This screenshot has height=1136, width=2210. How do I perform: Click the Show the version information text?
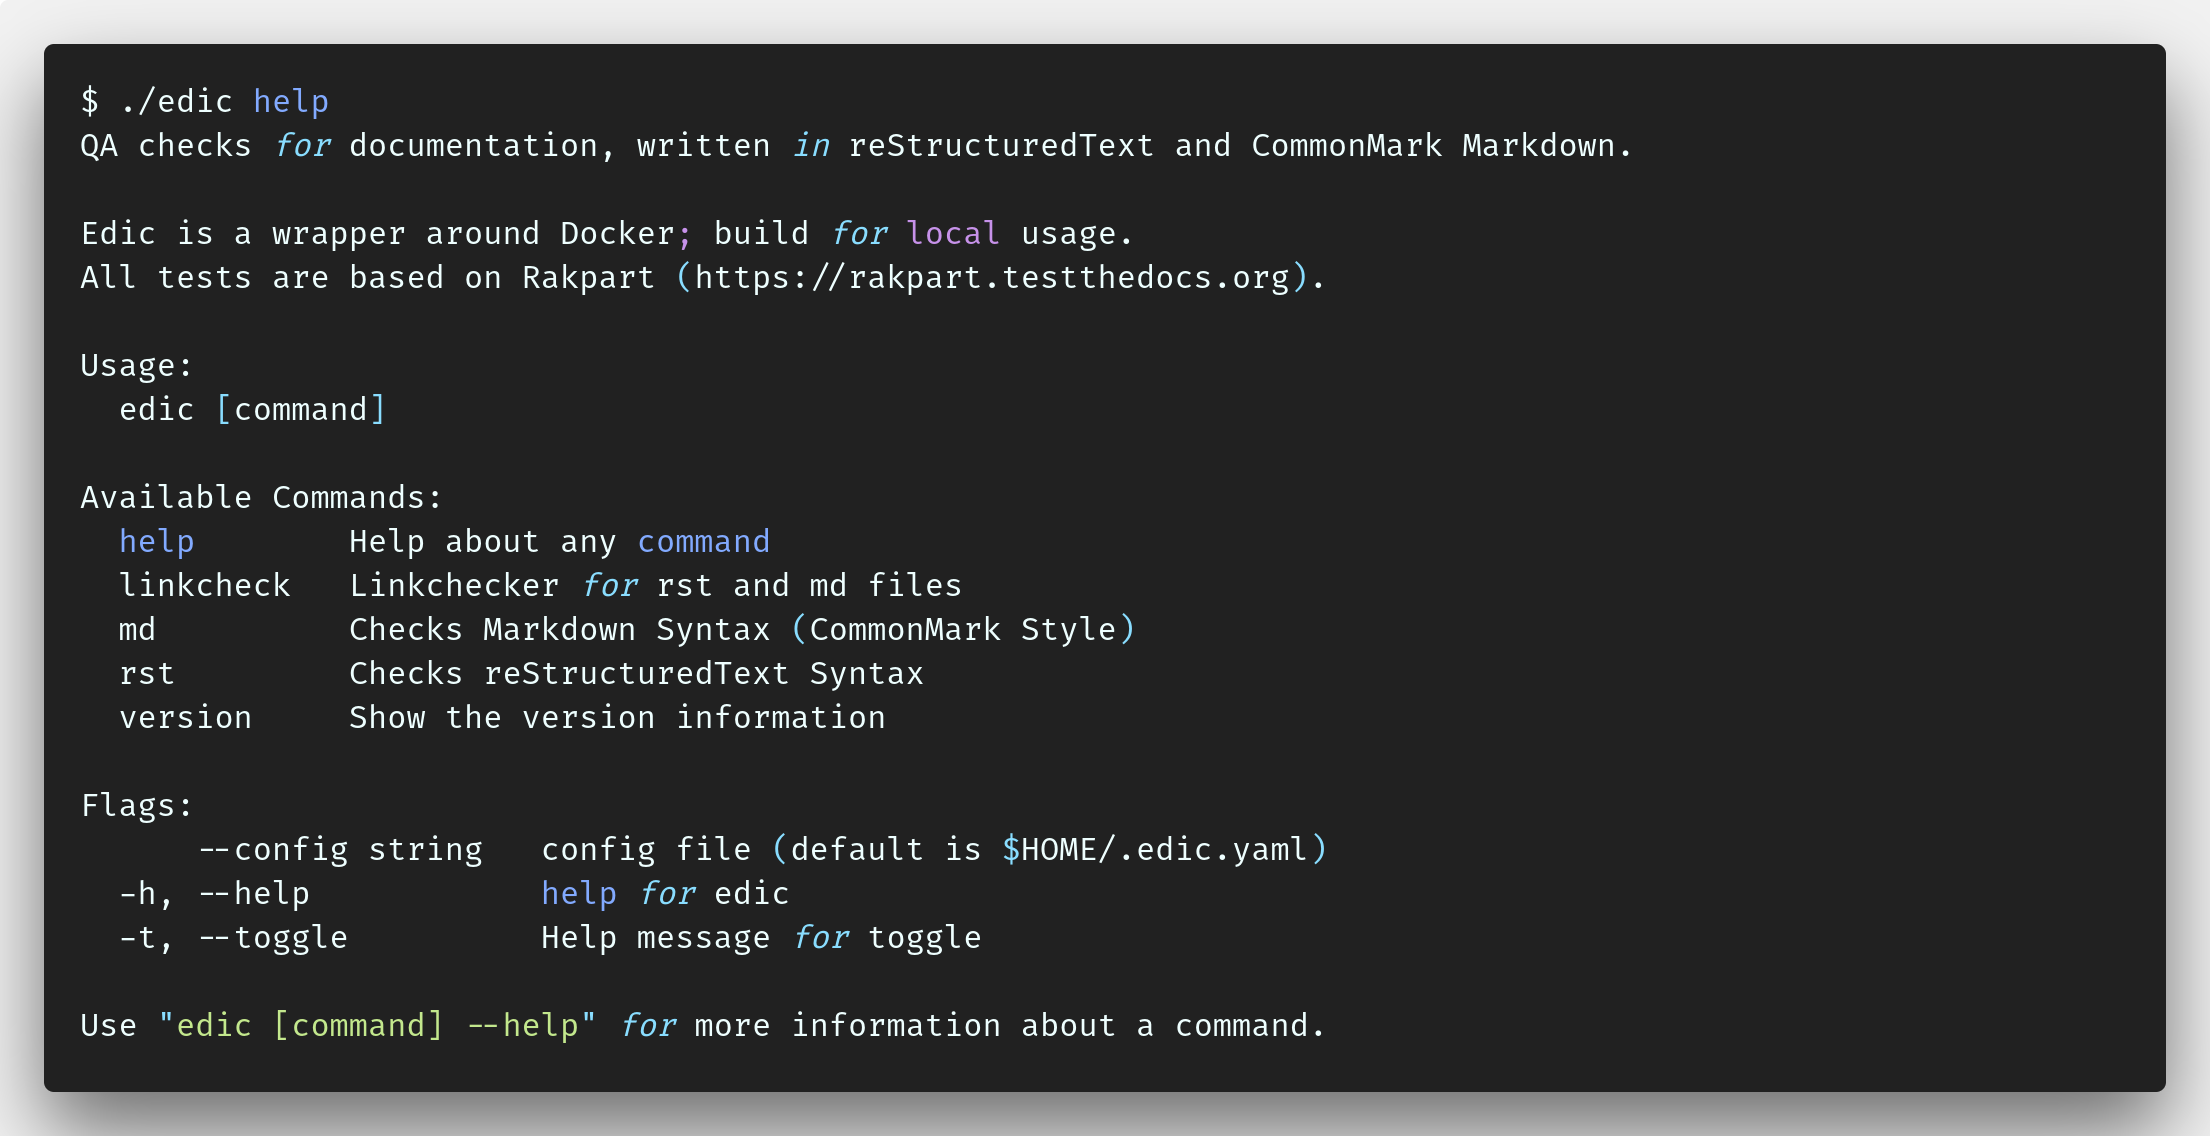click(617, 717)
